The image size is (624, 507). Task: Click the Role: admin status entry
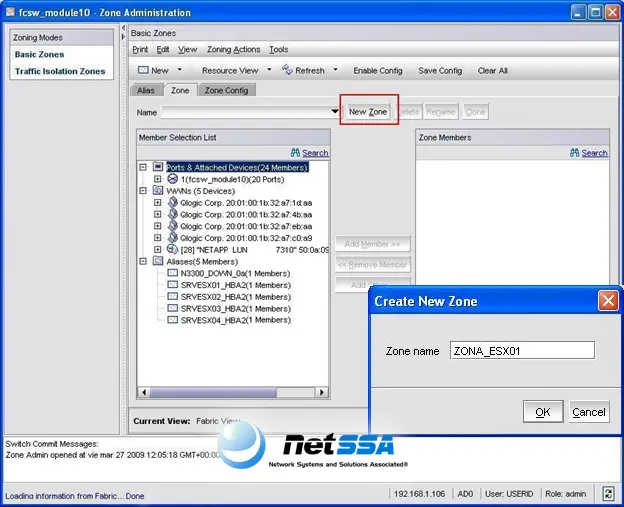click(566, 494)
